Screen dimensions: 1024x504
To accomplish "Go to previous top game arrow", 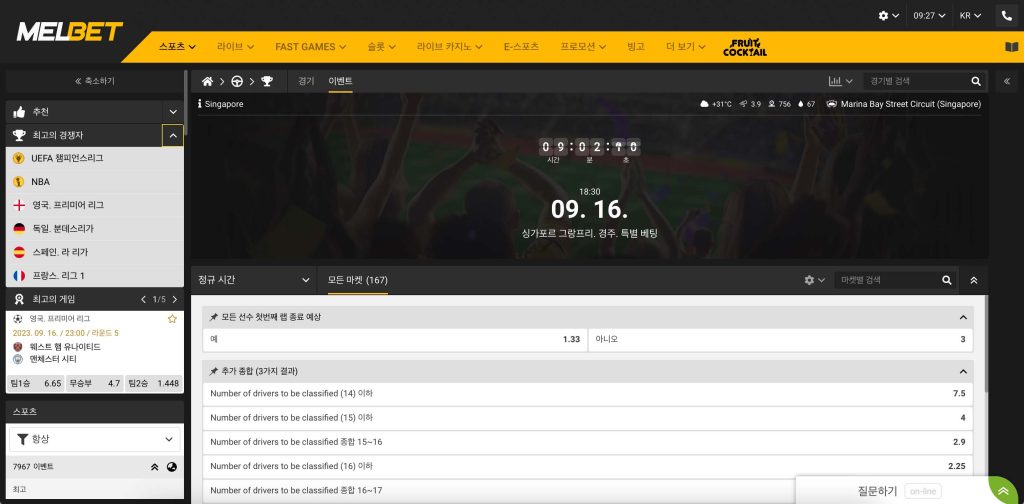I will pos(144,300).
